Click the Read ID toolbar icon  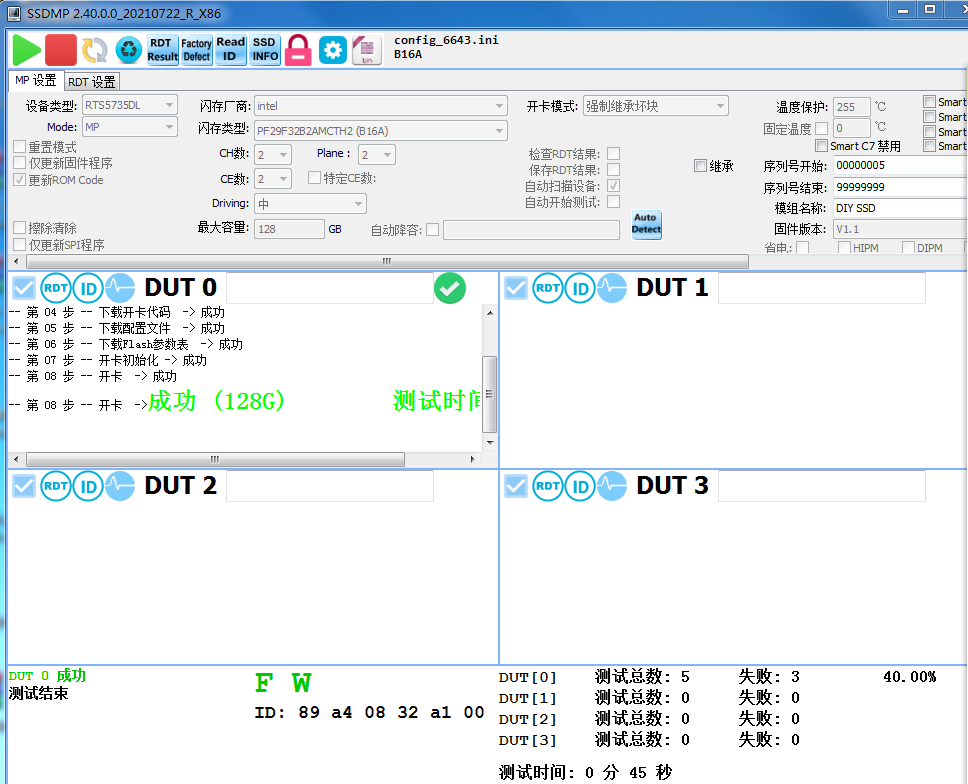[230, 50]
